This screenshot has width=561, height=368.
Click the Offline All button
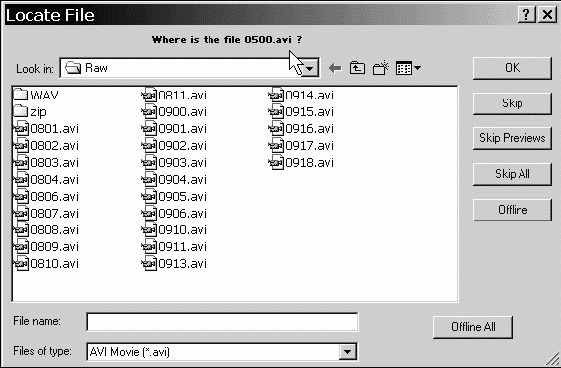coord(473,327)
